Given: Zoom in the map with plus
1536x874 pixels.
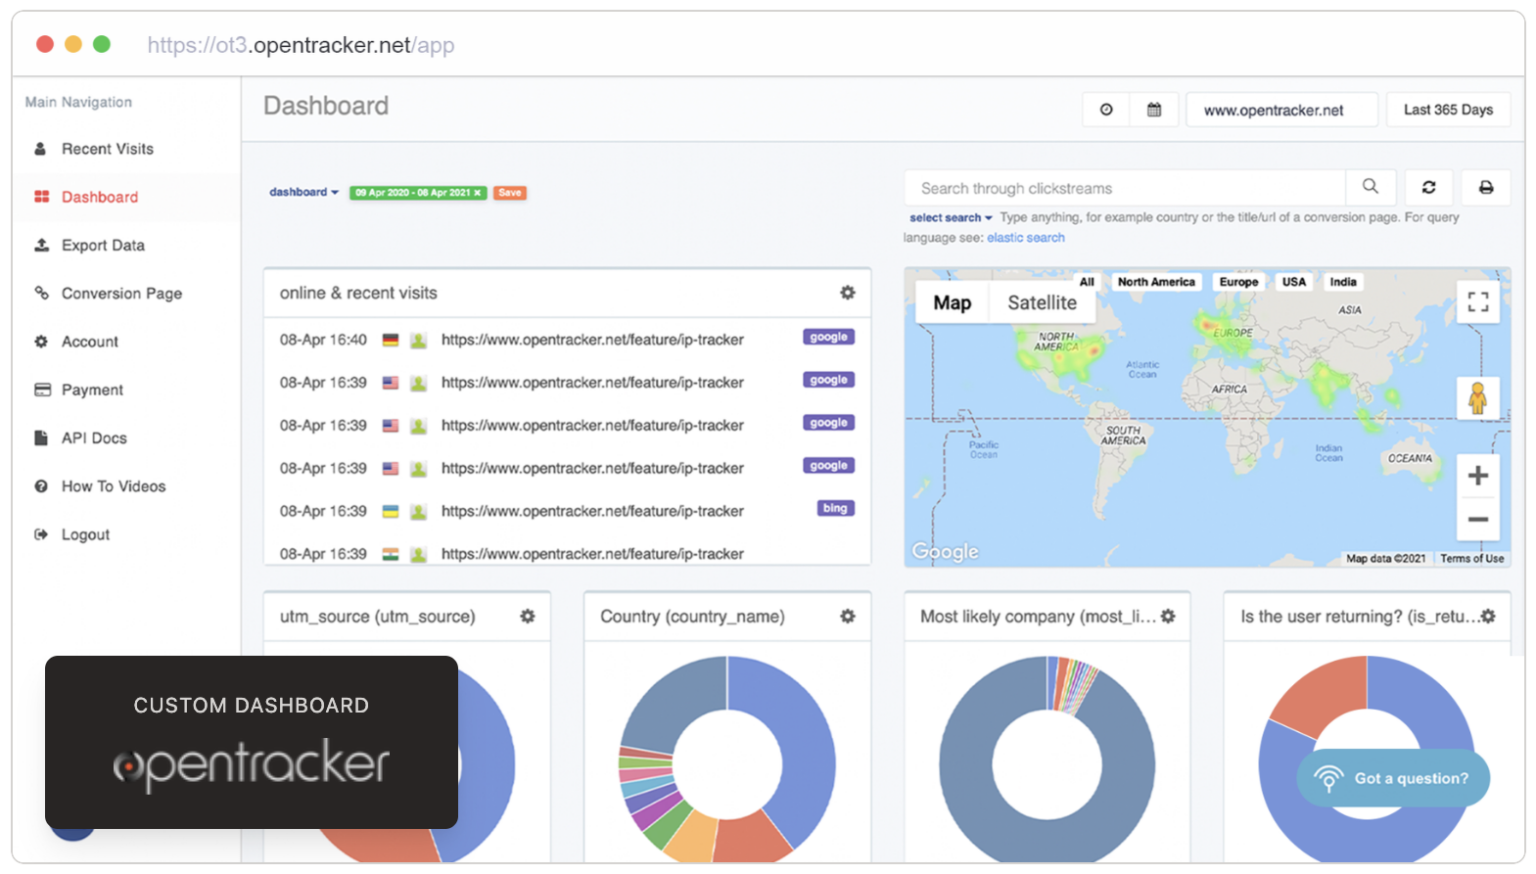Looking at the screenshot, I should pyautogui.click(x=1477, y=476).
